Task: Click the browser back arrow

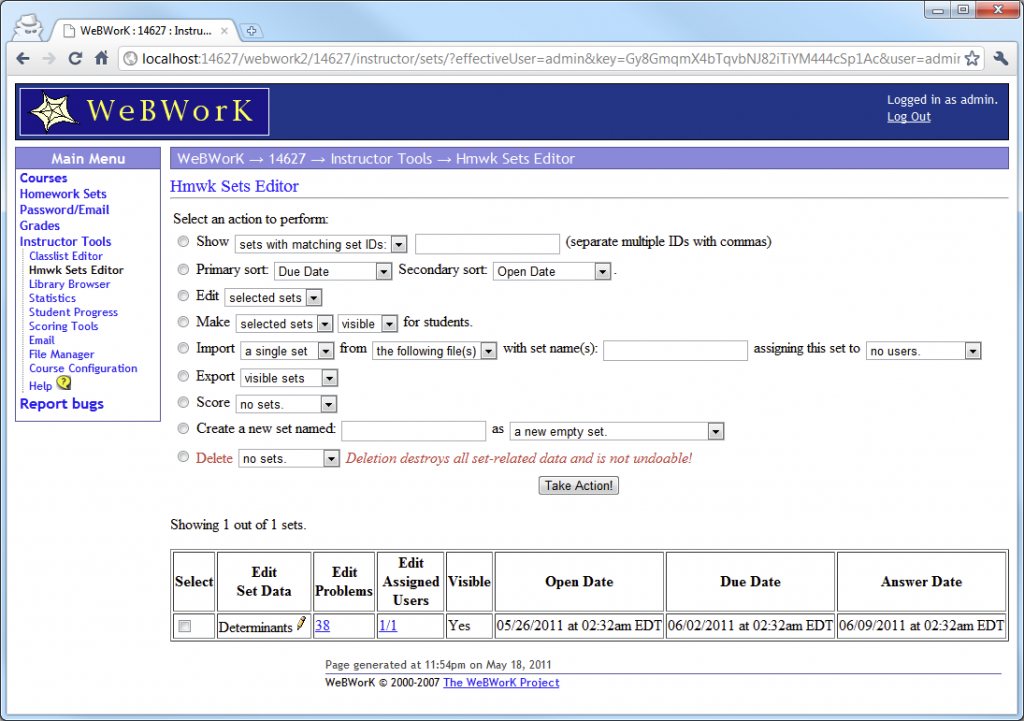Action: click(22, 59)
